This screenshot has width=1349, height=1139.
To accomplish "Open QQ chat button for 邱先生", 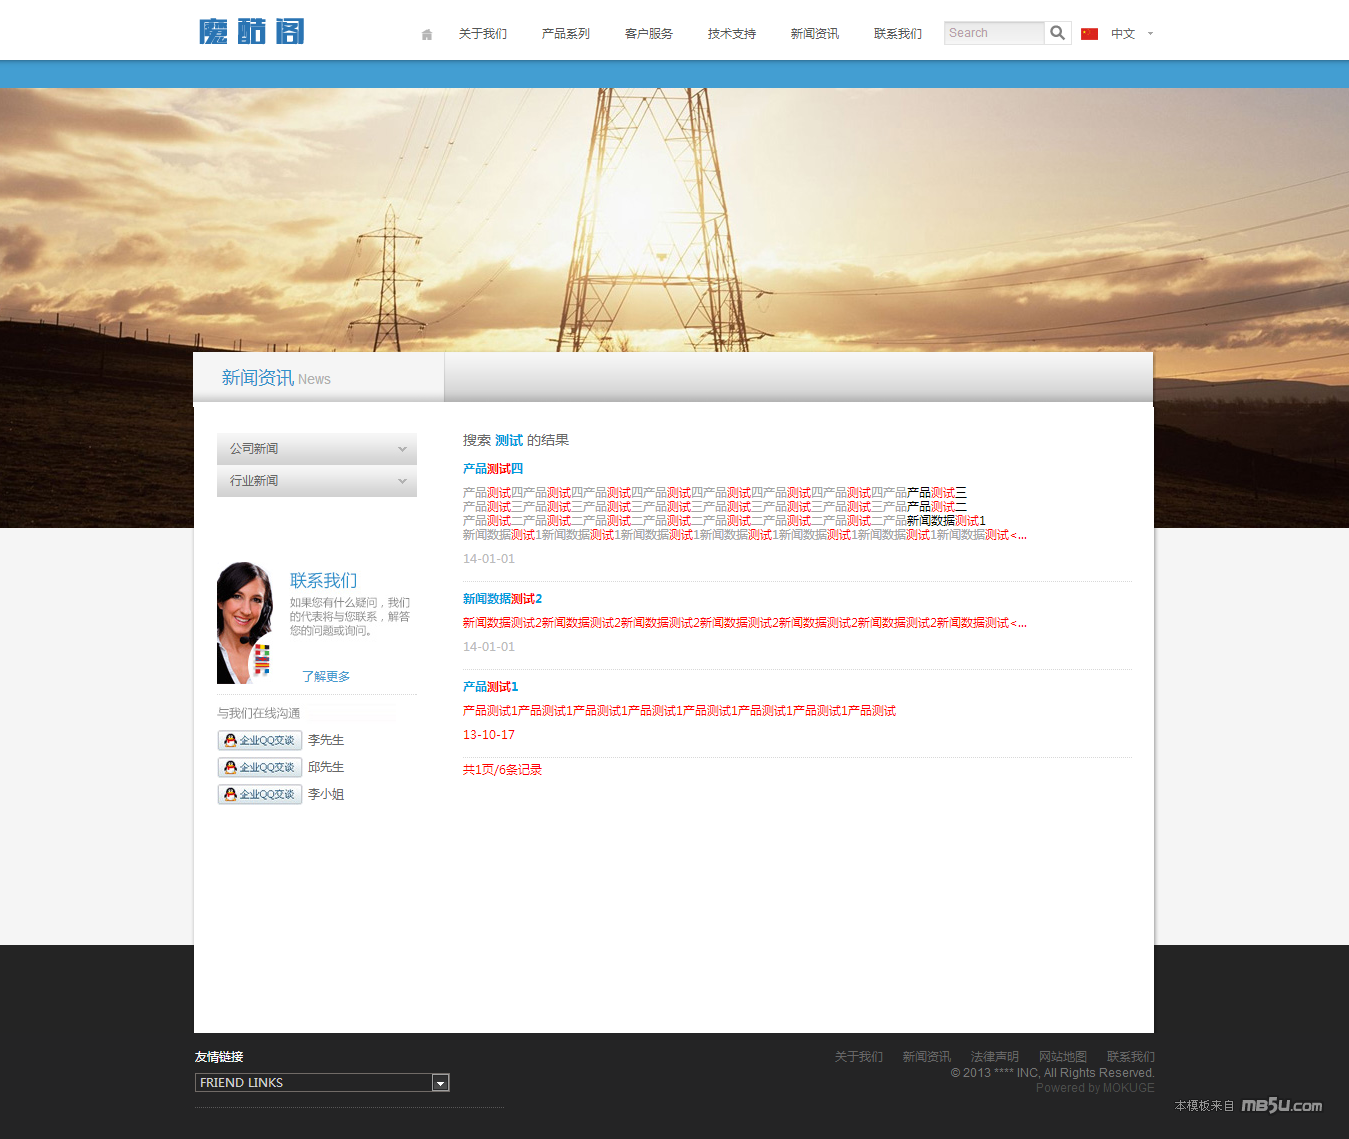I will (x=260, y=767).
